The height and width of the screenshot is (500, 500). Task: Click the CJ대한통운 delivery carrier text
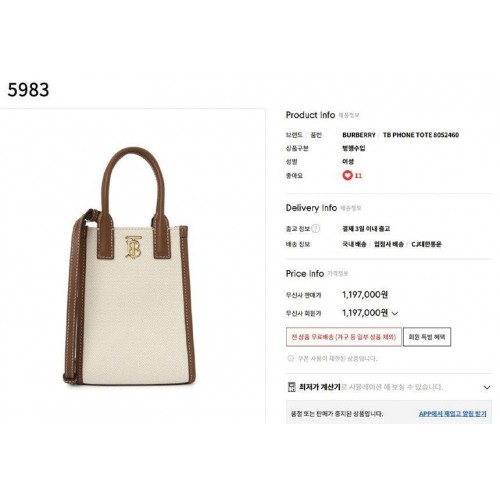point(426,244)
